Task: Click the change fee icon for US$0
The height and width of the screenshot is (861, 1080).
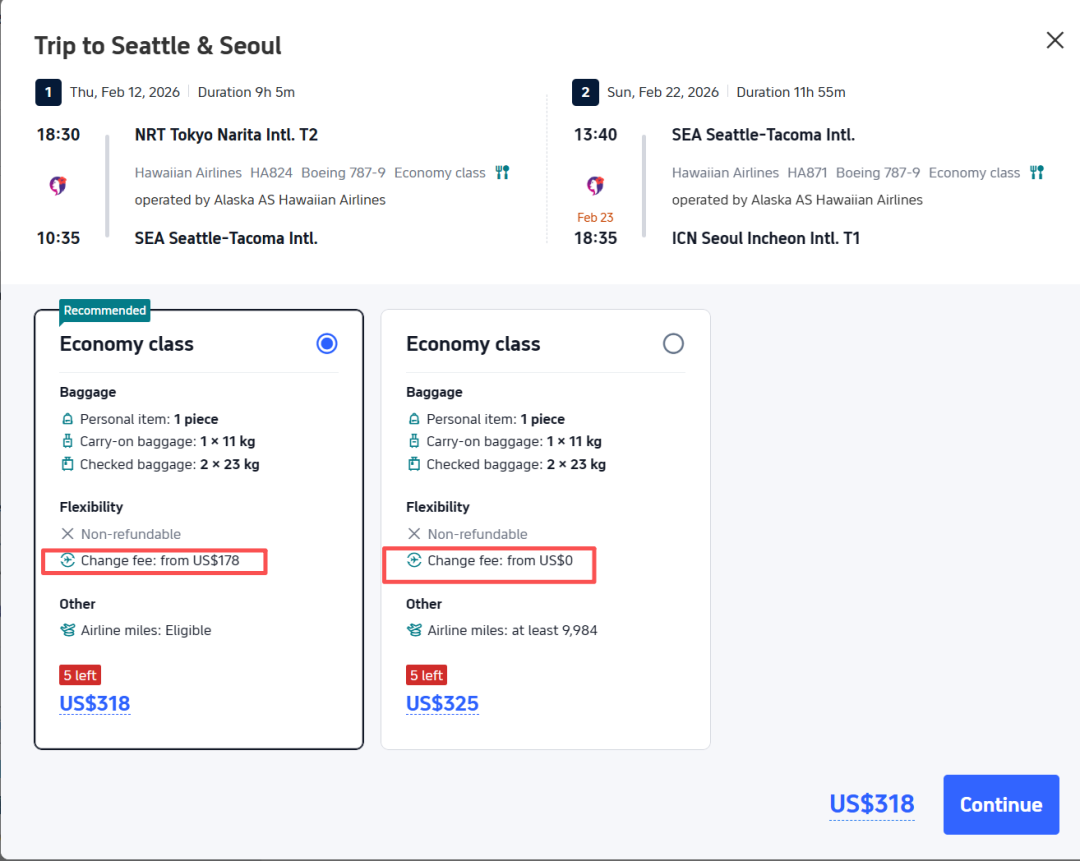Action: [414, 561]
